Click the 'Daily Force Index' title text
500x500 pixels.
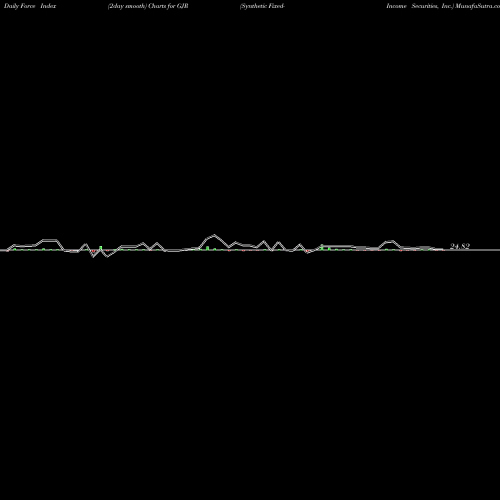30,6
